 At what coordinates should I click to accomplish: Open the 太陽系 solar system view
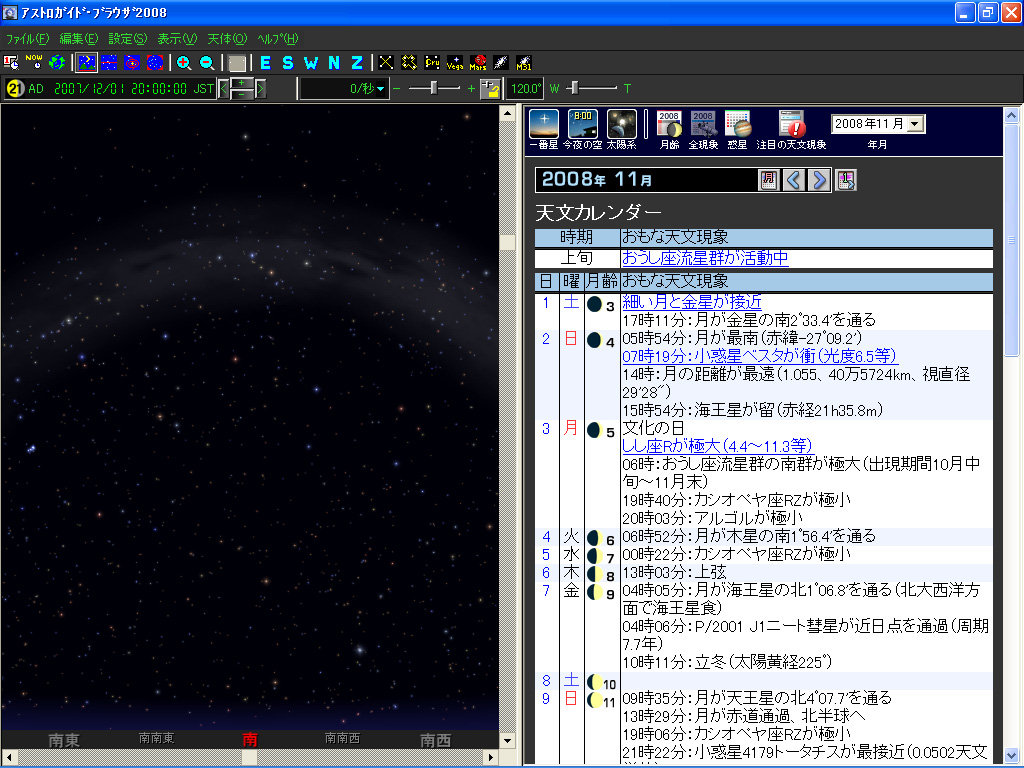point(621,125)
